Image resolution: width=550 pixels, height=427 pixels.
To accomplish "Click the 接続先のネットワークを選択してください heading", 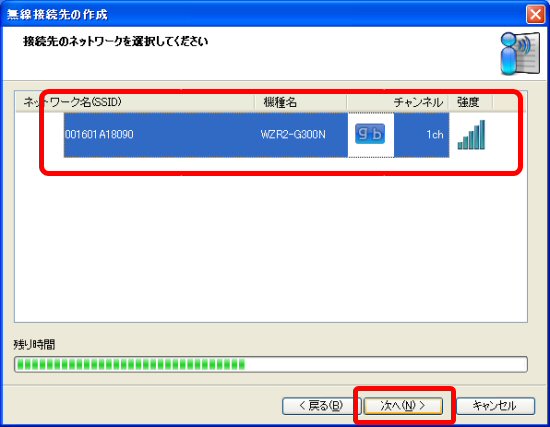I will tap(116, 41).
